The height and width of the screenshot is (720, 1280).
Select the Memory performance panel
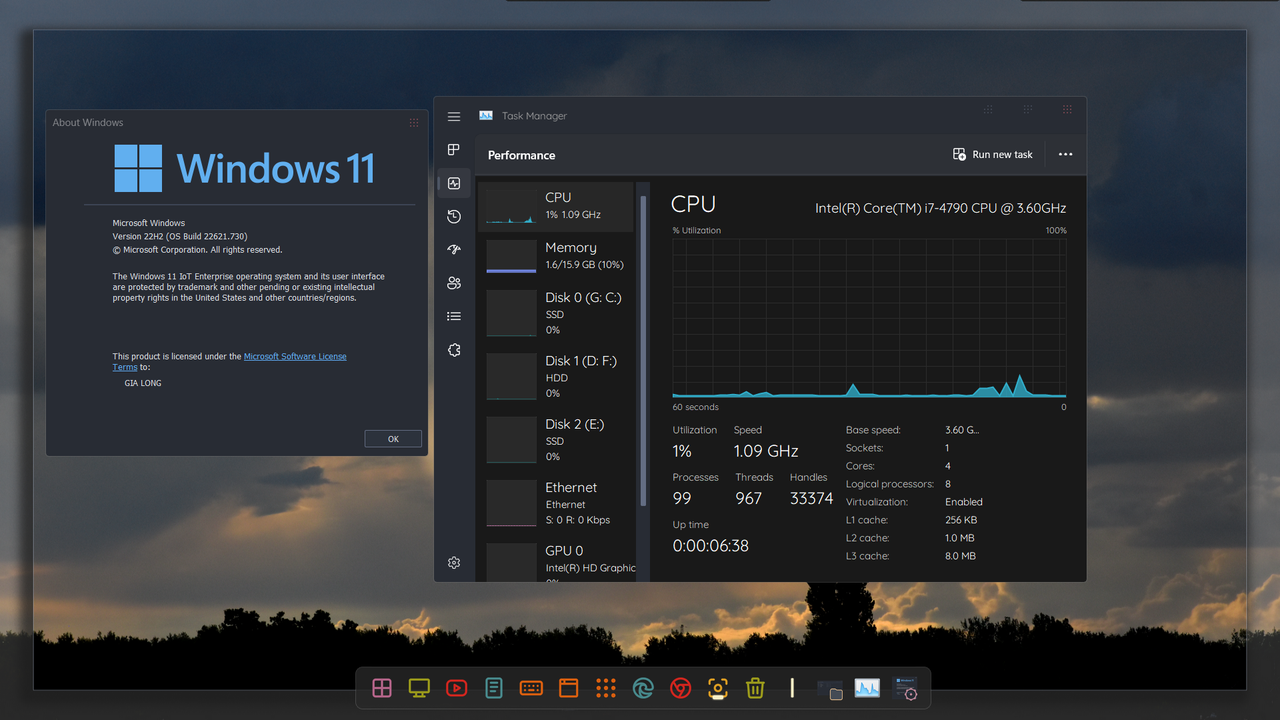(x=557, y=255)
